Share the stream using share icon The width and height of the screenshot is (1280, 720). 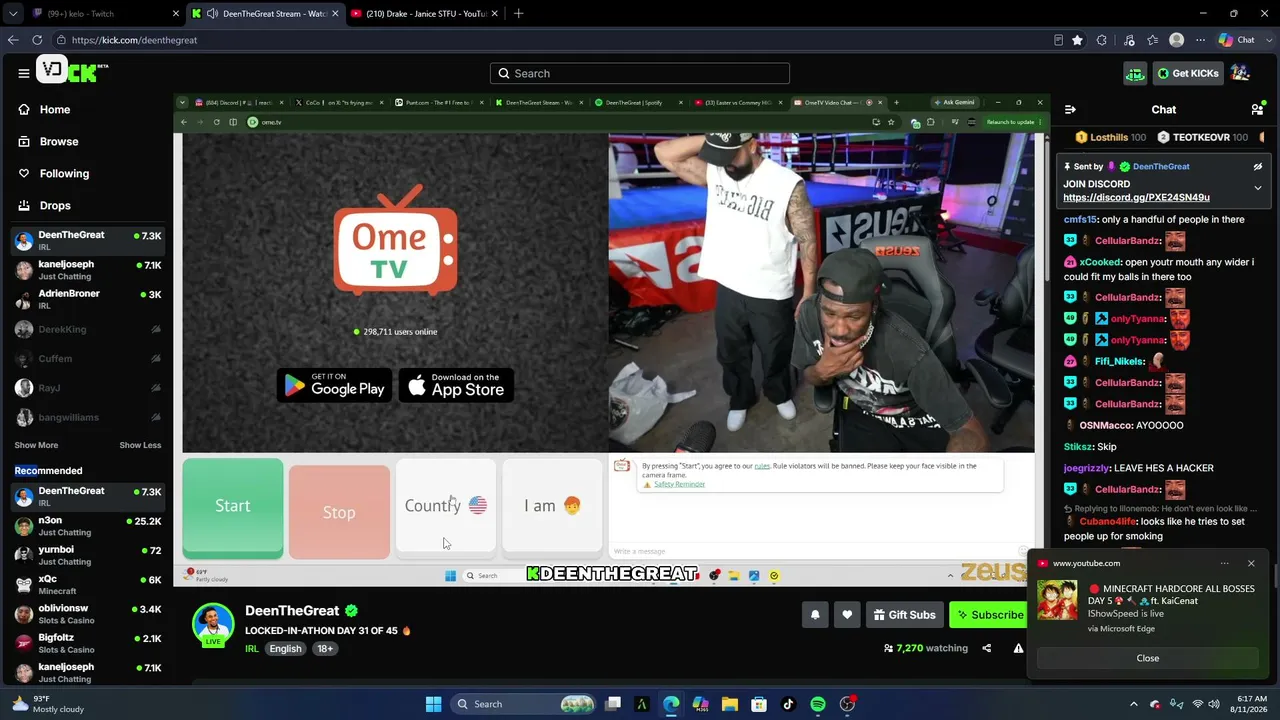(x=986, y=648)
